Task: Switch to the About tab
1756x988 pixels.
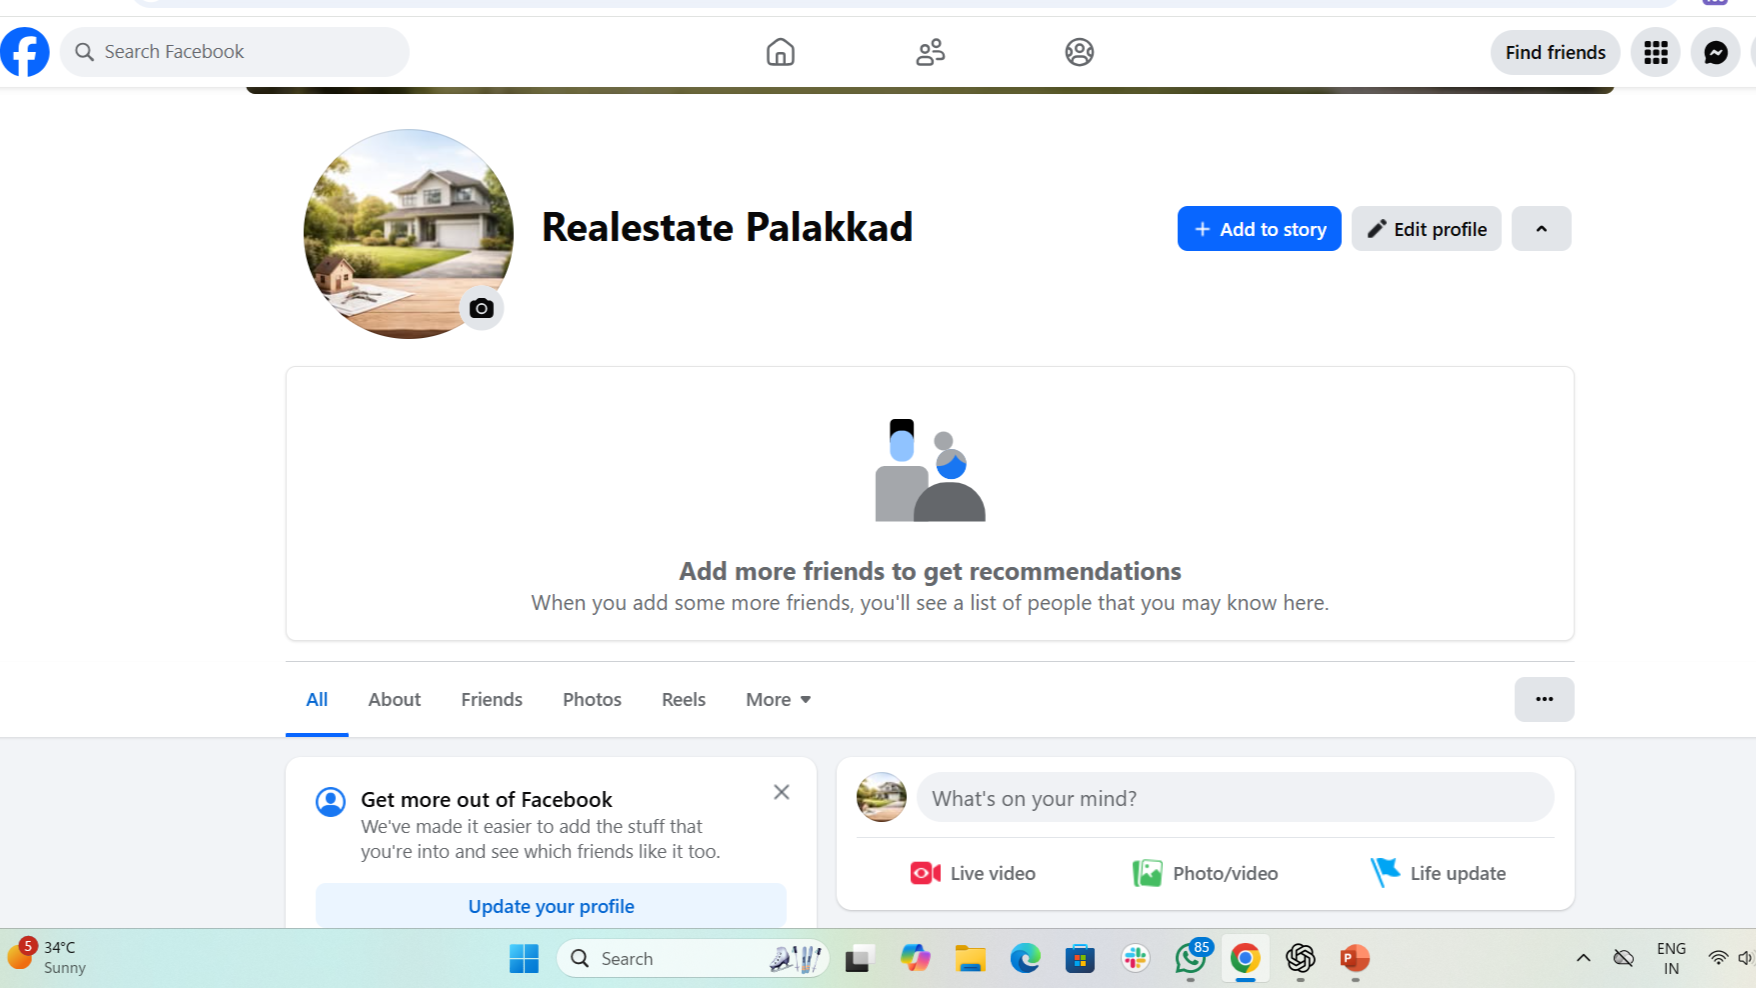Action: point(394,700)
